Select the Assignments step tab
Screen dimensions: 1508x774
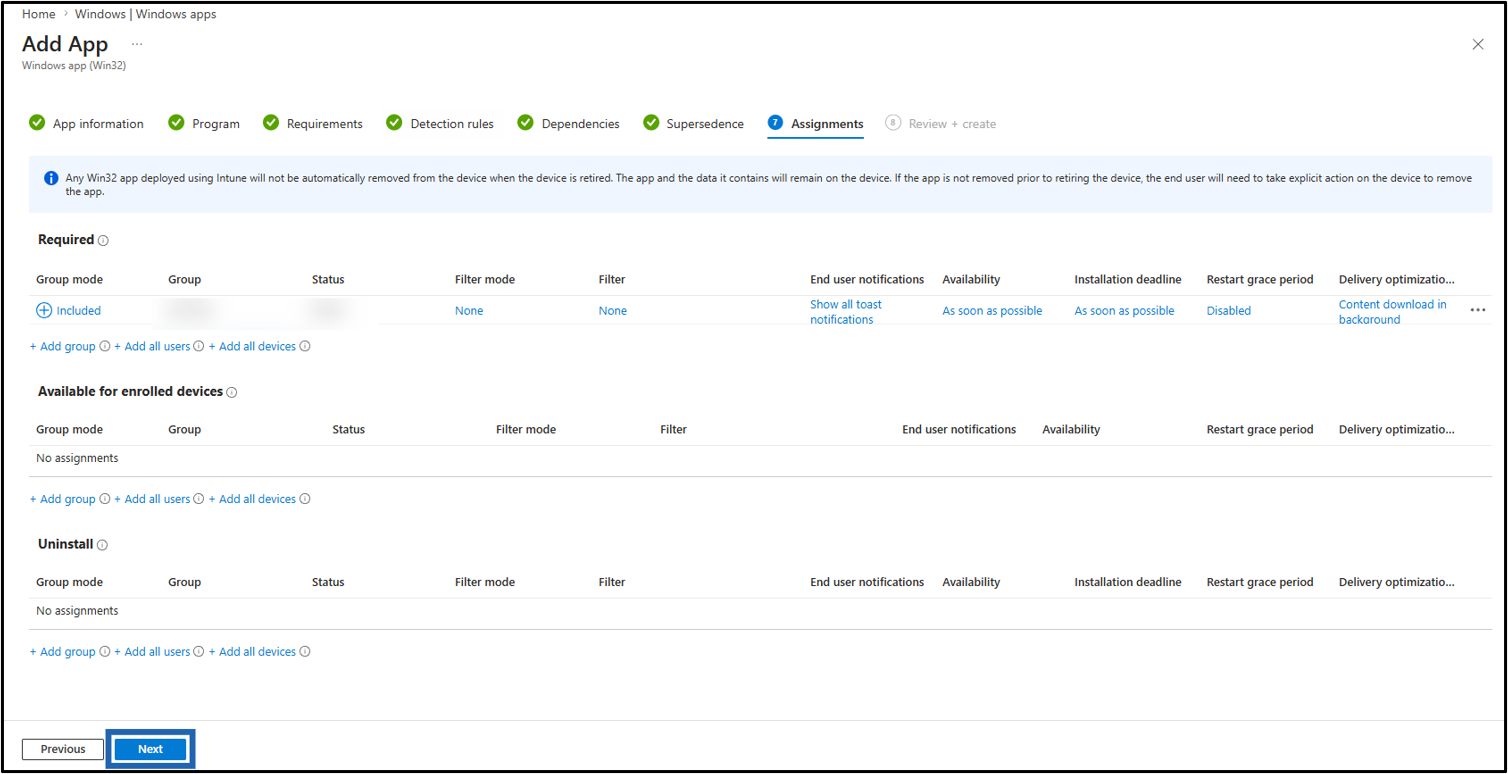coord(815,124)
